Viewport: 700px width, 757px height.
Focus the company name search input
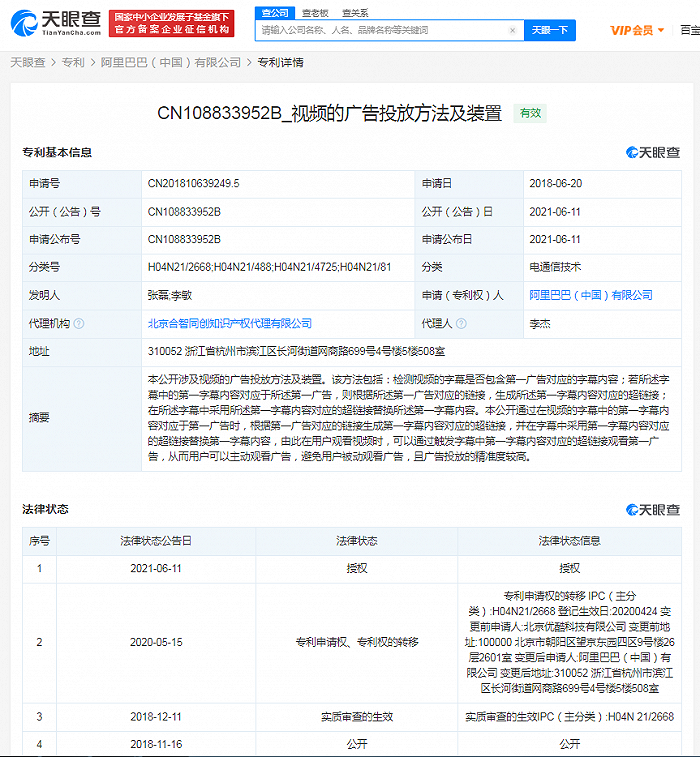(384, 30)
